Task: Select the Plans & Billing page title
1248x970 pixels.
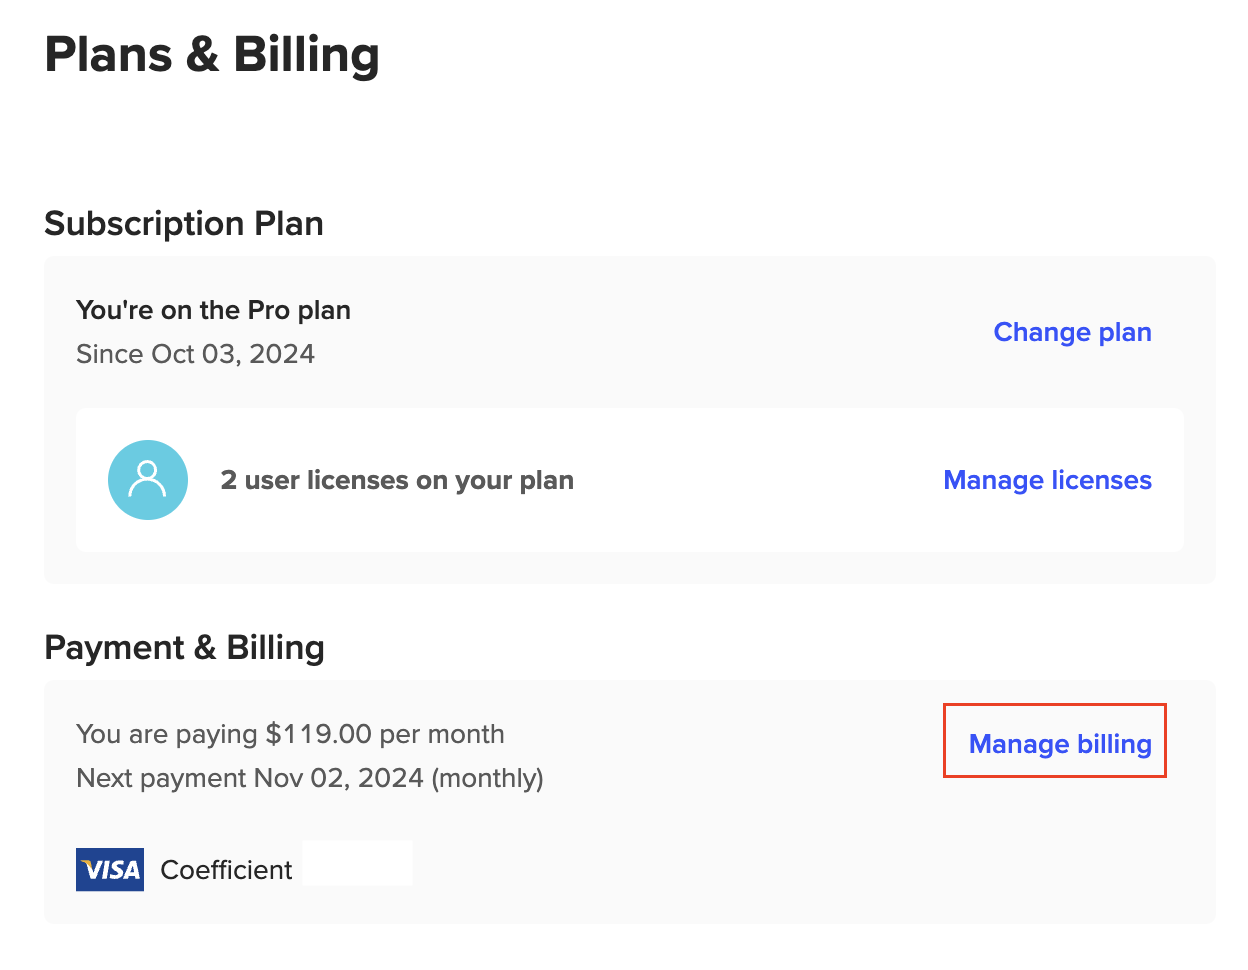Action: point(212,54)
